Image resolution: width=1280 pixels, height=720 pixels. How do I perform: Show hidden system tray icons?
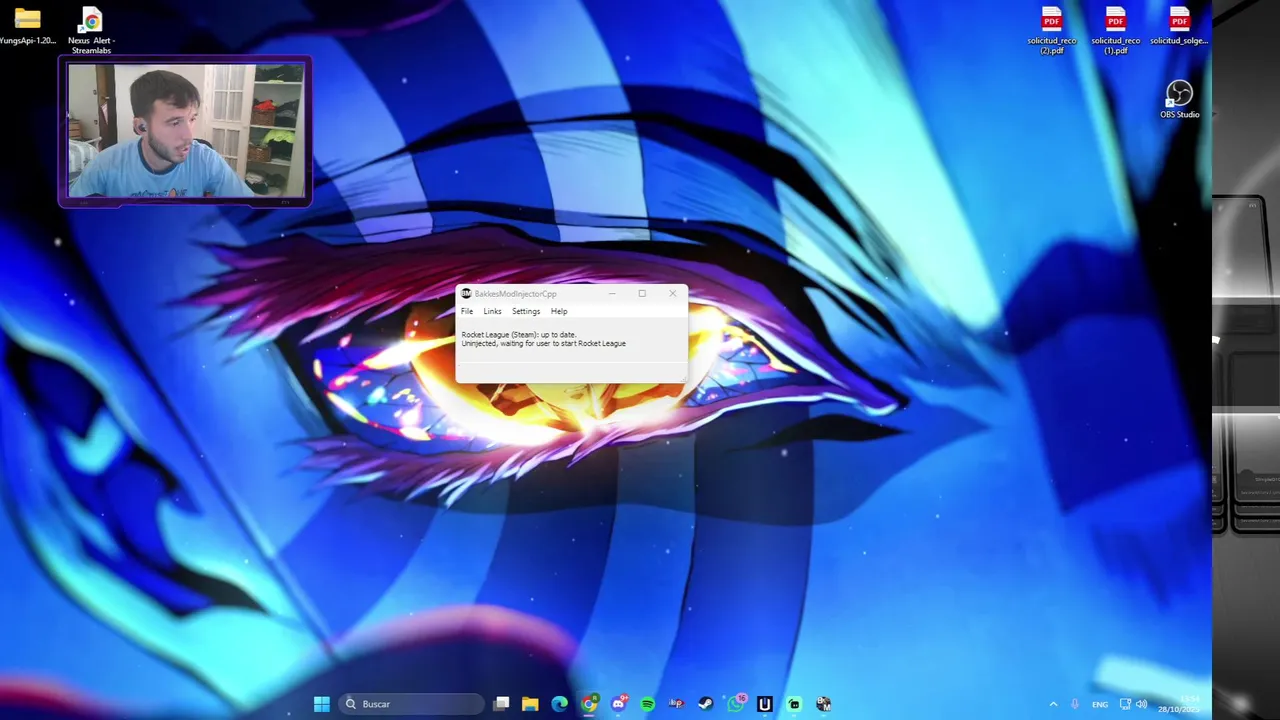point(1053,704)
